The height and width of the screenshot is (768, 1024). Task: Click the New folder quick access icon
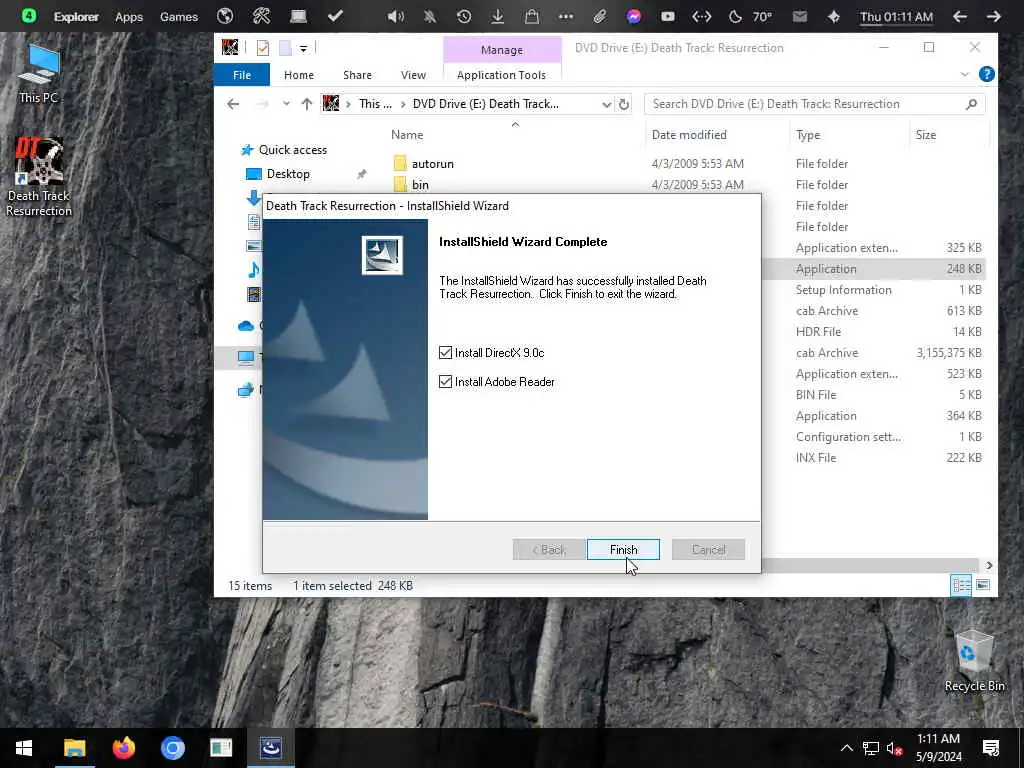pos(285,48)
